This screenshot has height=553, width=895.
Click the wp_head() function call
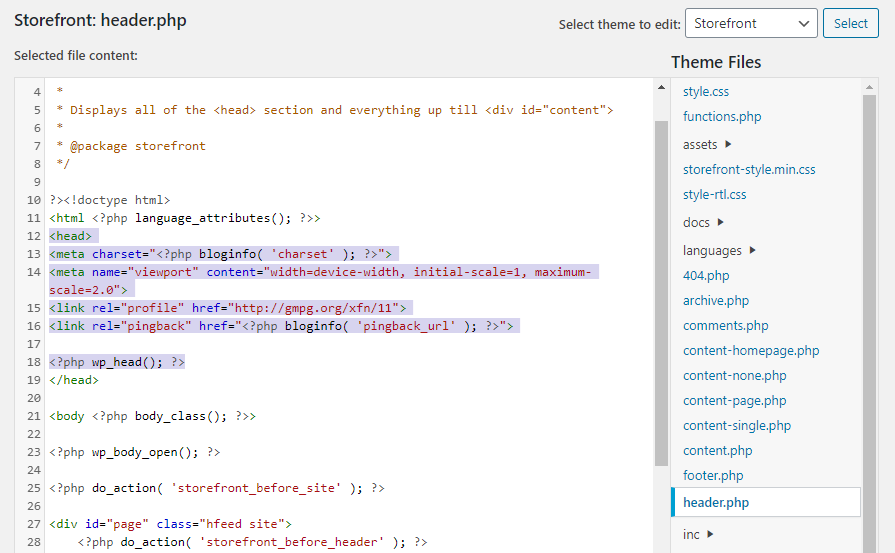pos(127,362)
